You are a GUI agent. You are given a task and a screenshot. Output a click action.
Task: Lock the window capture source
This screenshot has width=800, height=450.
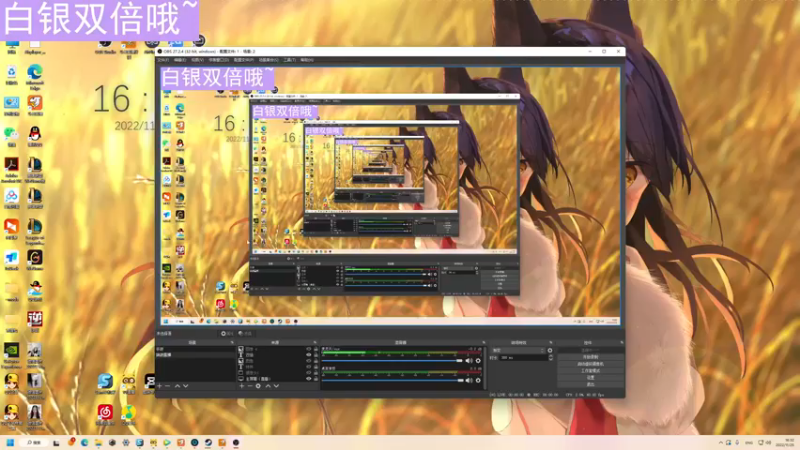[316, 373]
